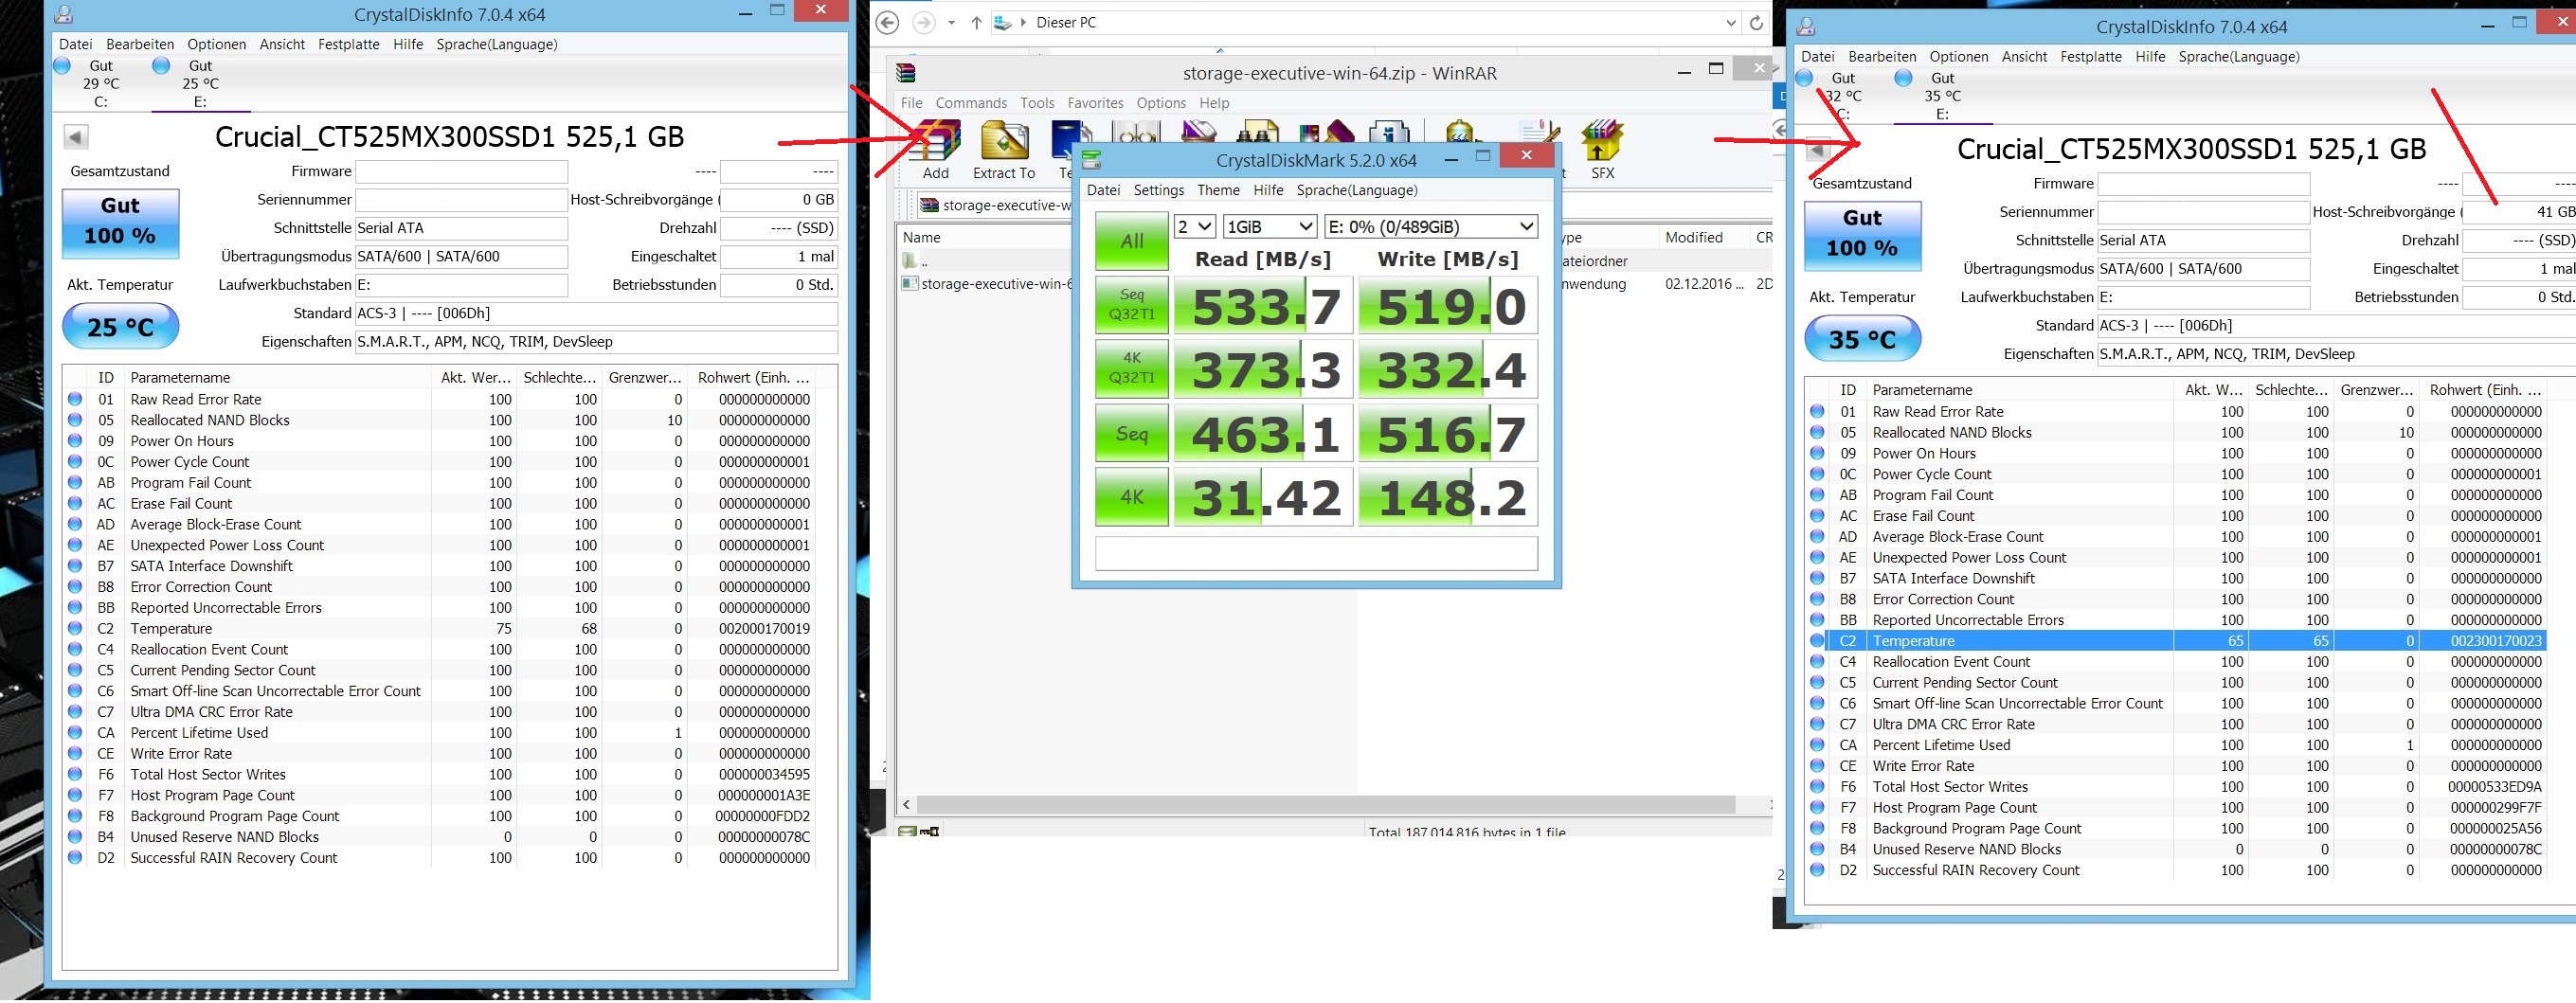This screenshot has width=2576, height=1003.
Task: Open the E: 0% (0/489GiB) drive dropdown
Action: [x=1430, y=227]
